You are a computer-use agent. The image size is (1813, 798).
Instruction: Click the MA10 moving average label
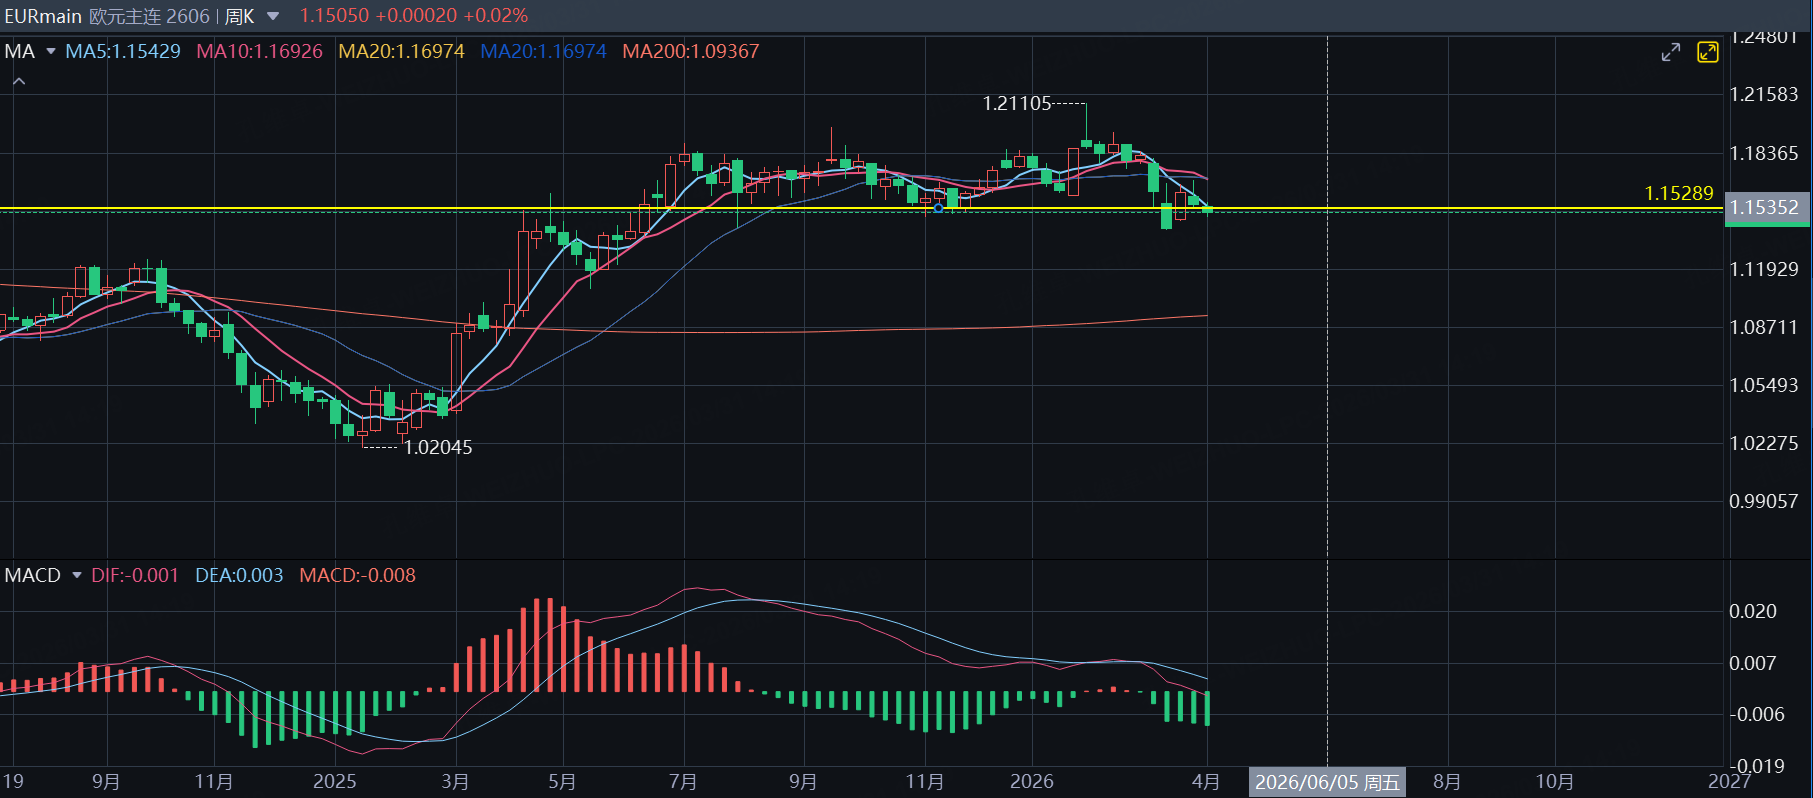[259, 51]
